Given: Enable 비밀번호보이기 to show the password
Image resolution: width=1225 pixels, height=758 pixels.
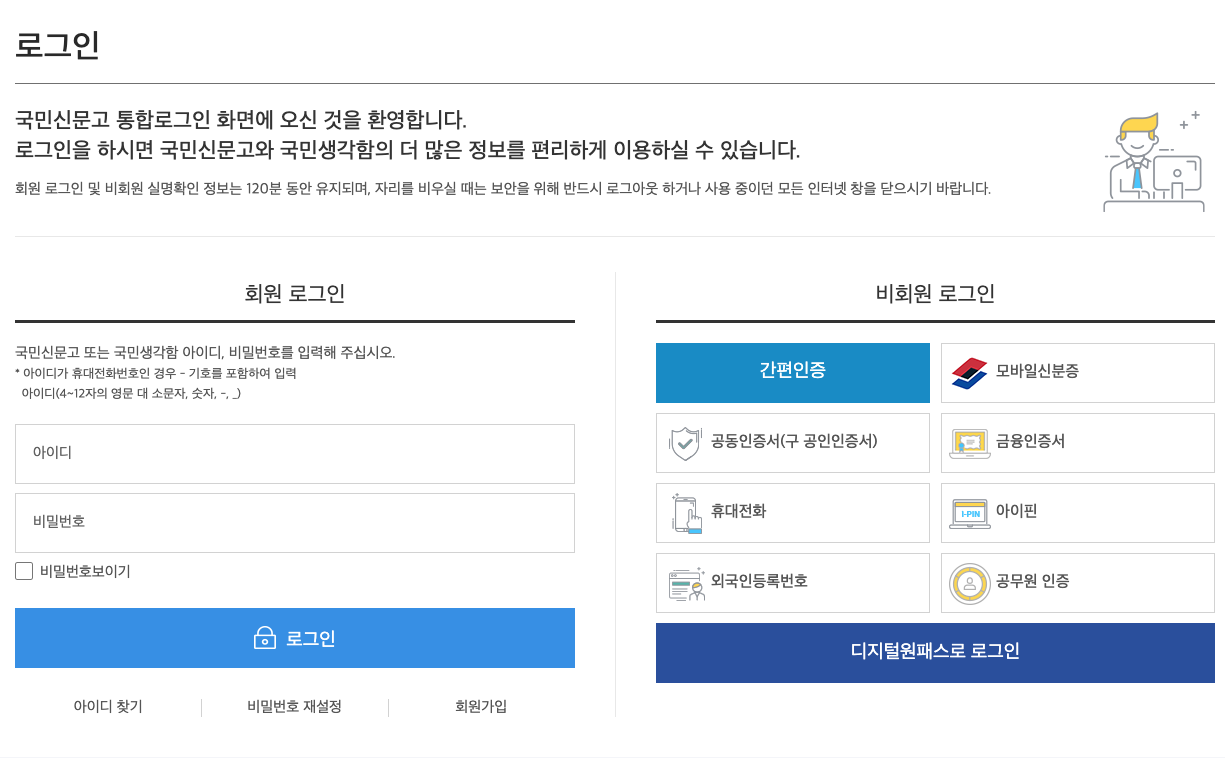Looking at the screenshot, I should [23, 570].
